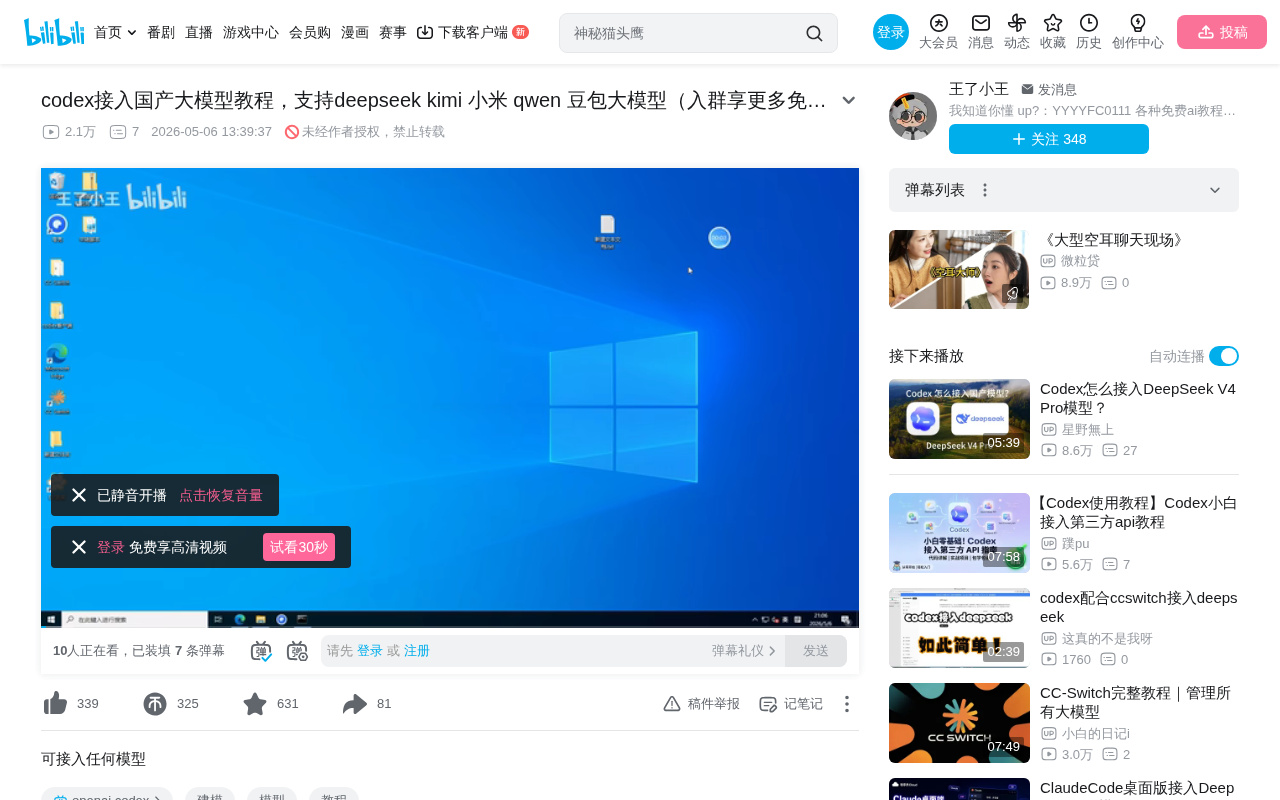This screenshot has height=800, width=1280.
Task: Click the 登录 round button
Action: (891, 32)
